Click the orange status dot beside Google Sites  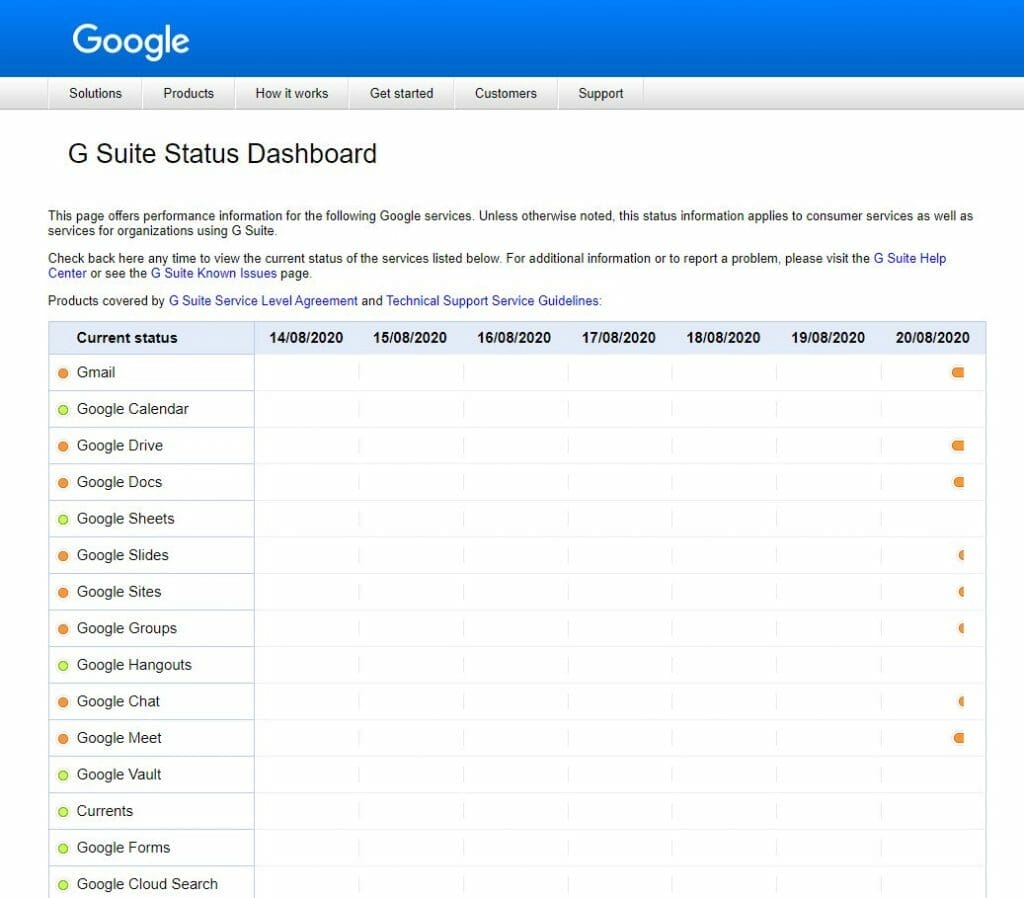62,591
